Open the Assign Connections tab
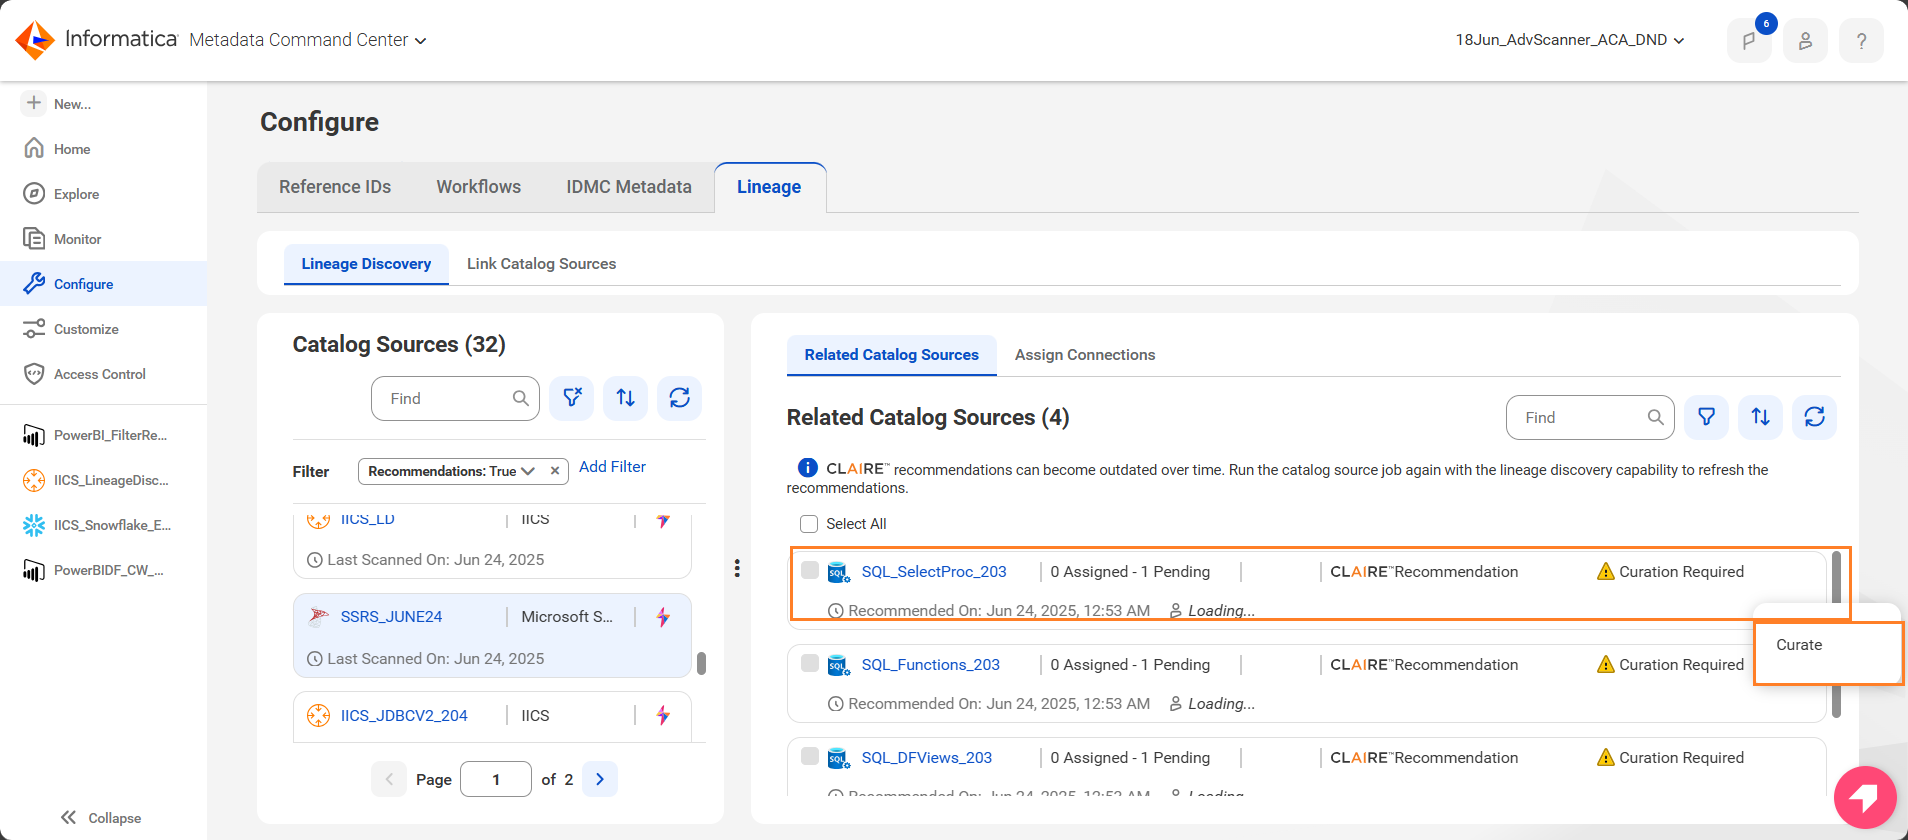This screenshot has height=840, width=1908. 1085,355
